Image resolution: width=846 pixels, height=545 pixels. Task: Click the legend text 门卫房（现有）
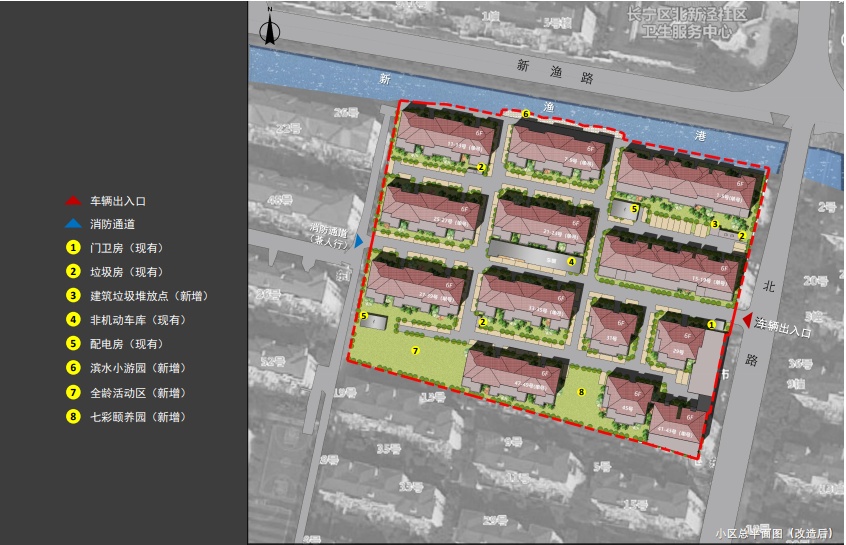[x=126, y=248]
